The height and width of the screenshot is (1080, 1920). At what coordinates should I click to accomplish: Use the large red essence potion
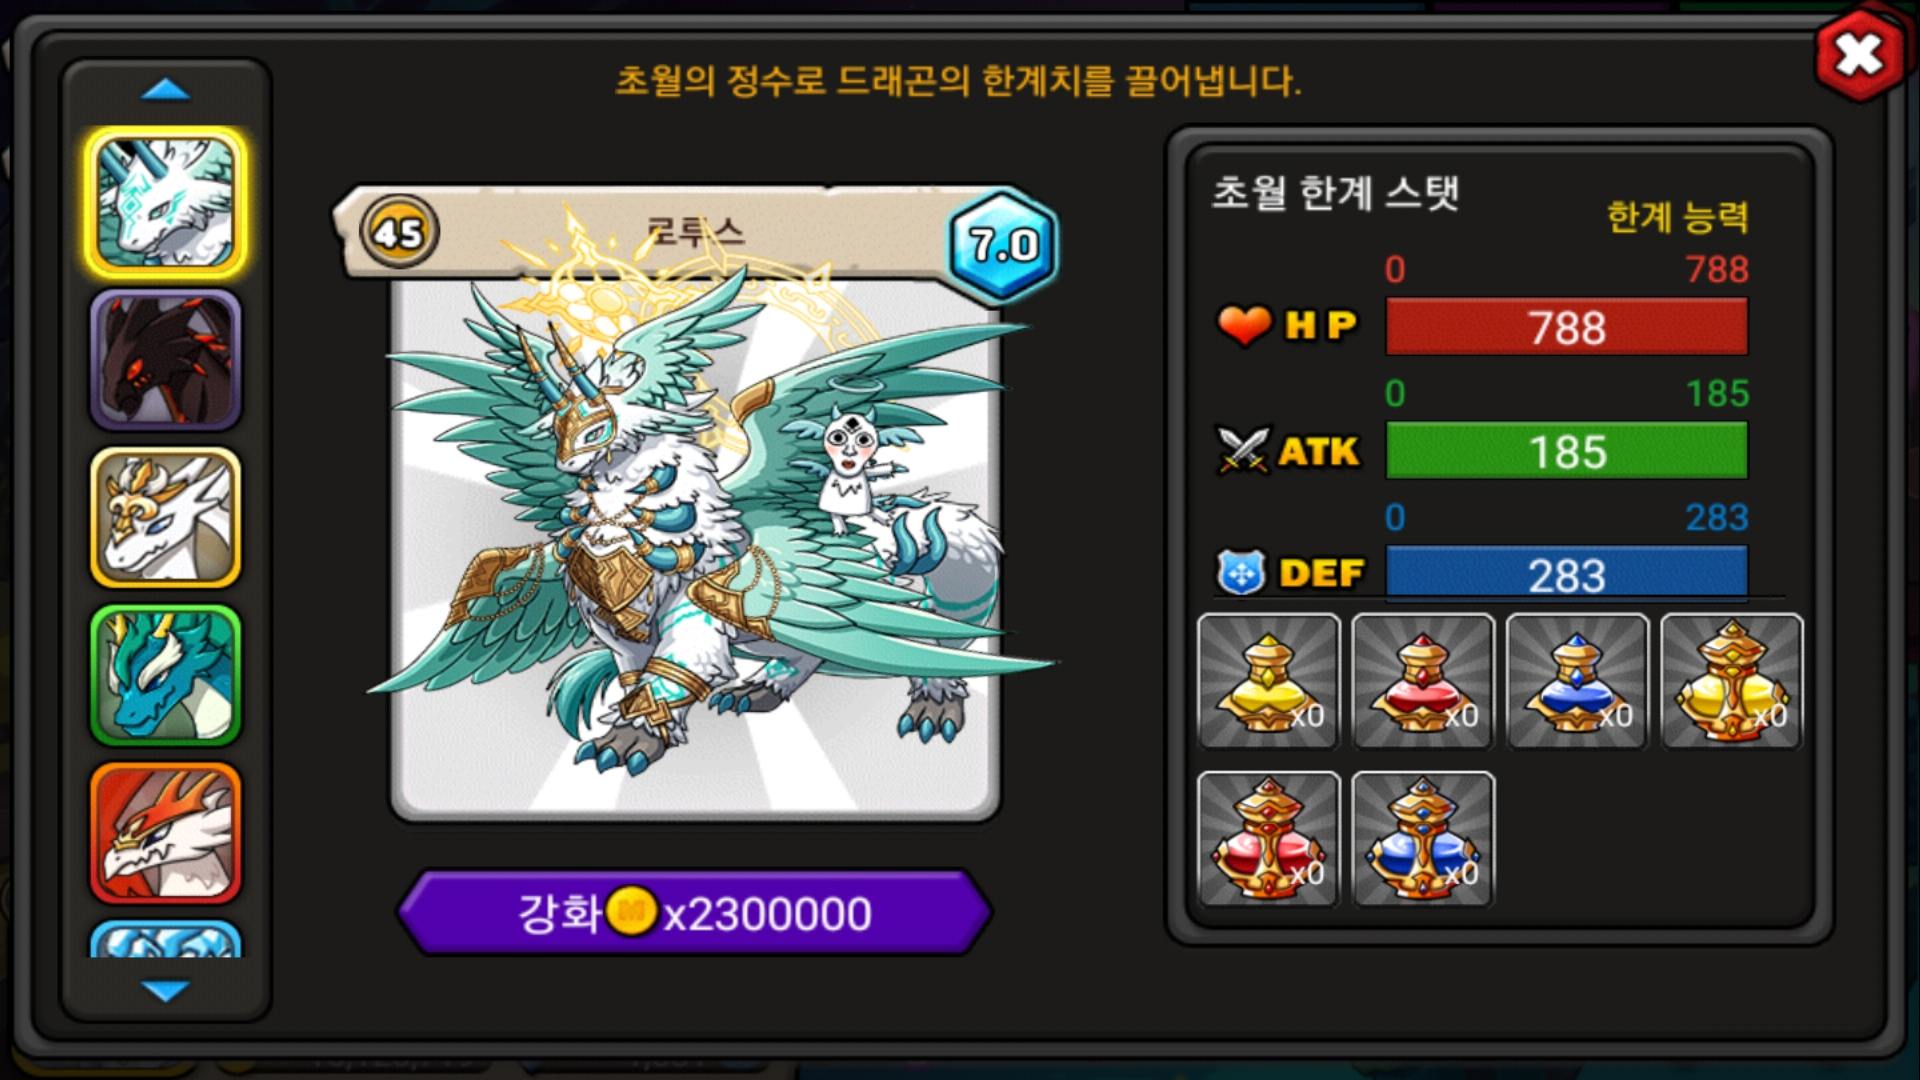coord(1268,838)
